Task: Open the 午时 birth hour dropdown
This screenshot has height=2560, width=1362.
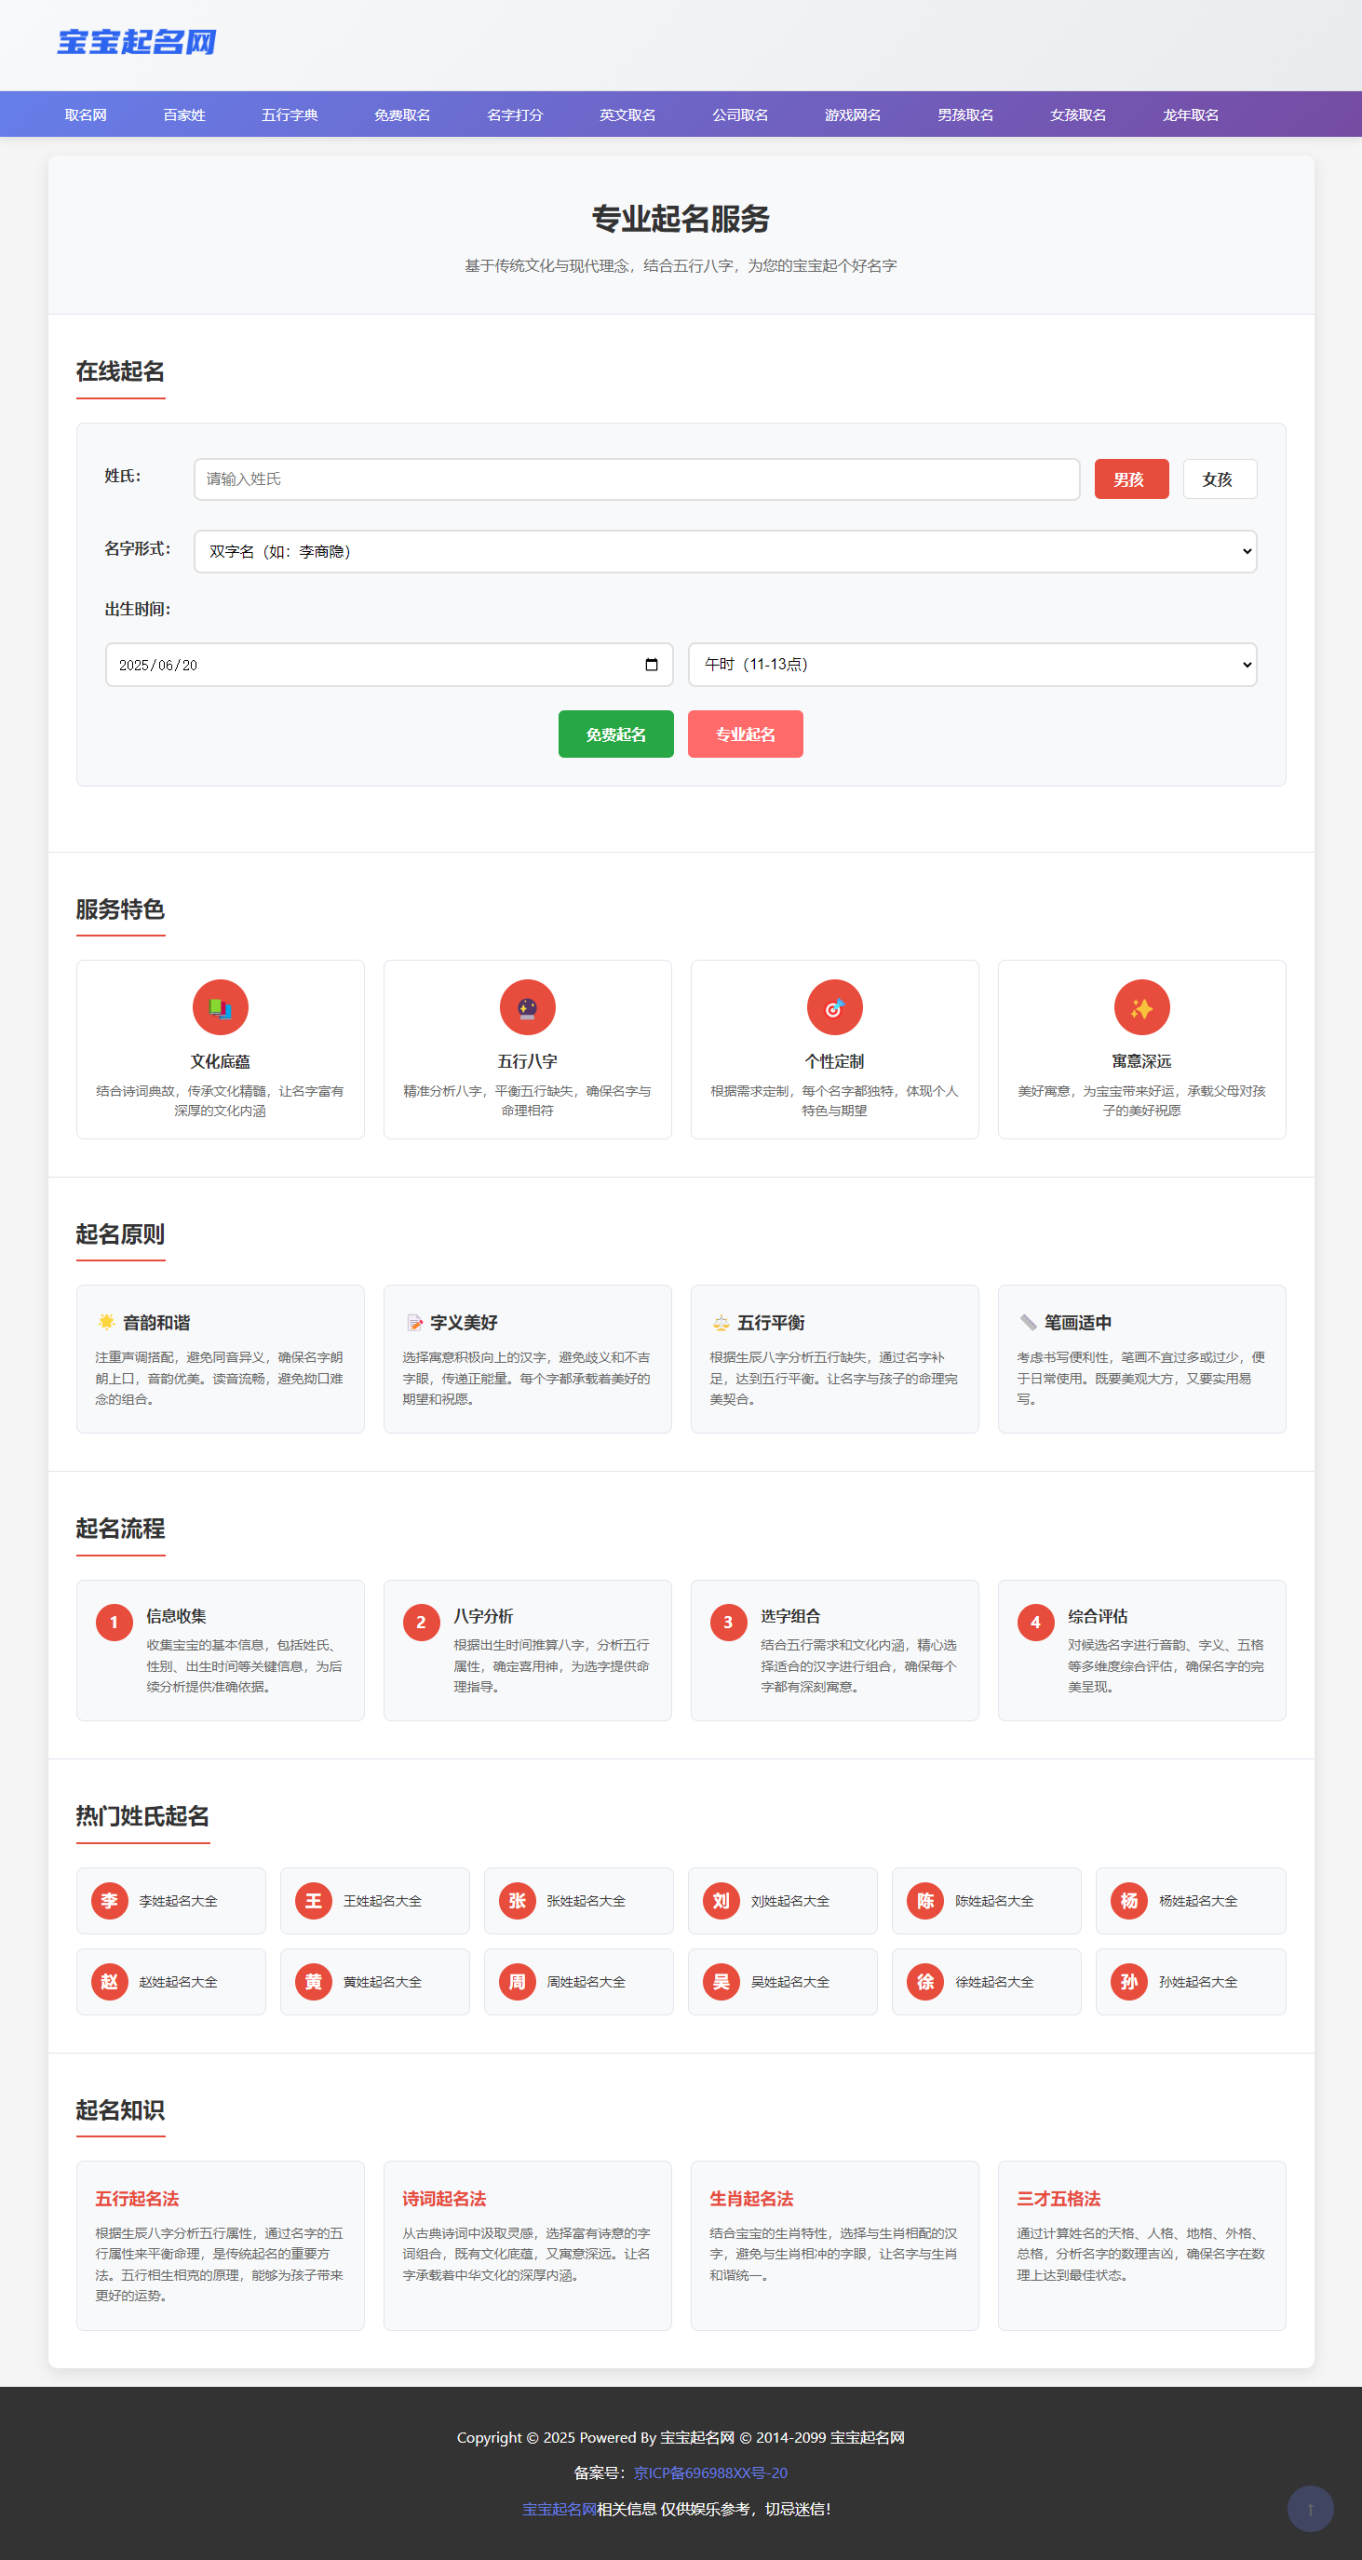Action: (x=971, y=665)
